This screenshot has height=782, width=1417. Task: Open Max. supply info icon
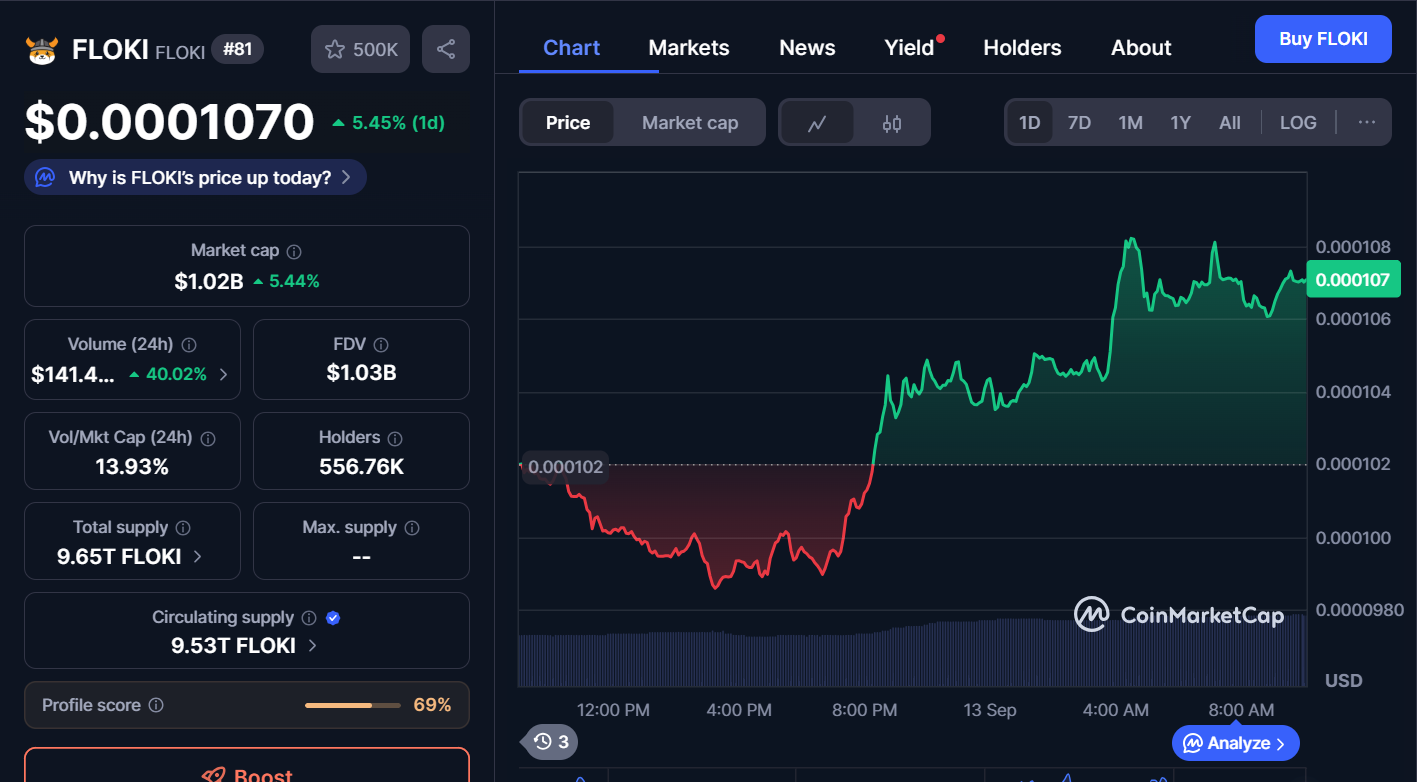[x=412, y=528]
